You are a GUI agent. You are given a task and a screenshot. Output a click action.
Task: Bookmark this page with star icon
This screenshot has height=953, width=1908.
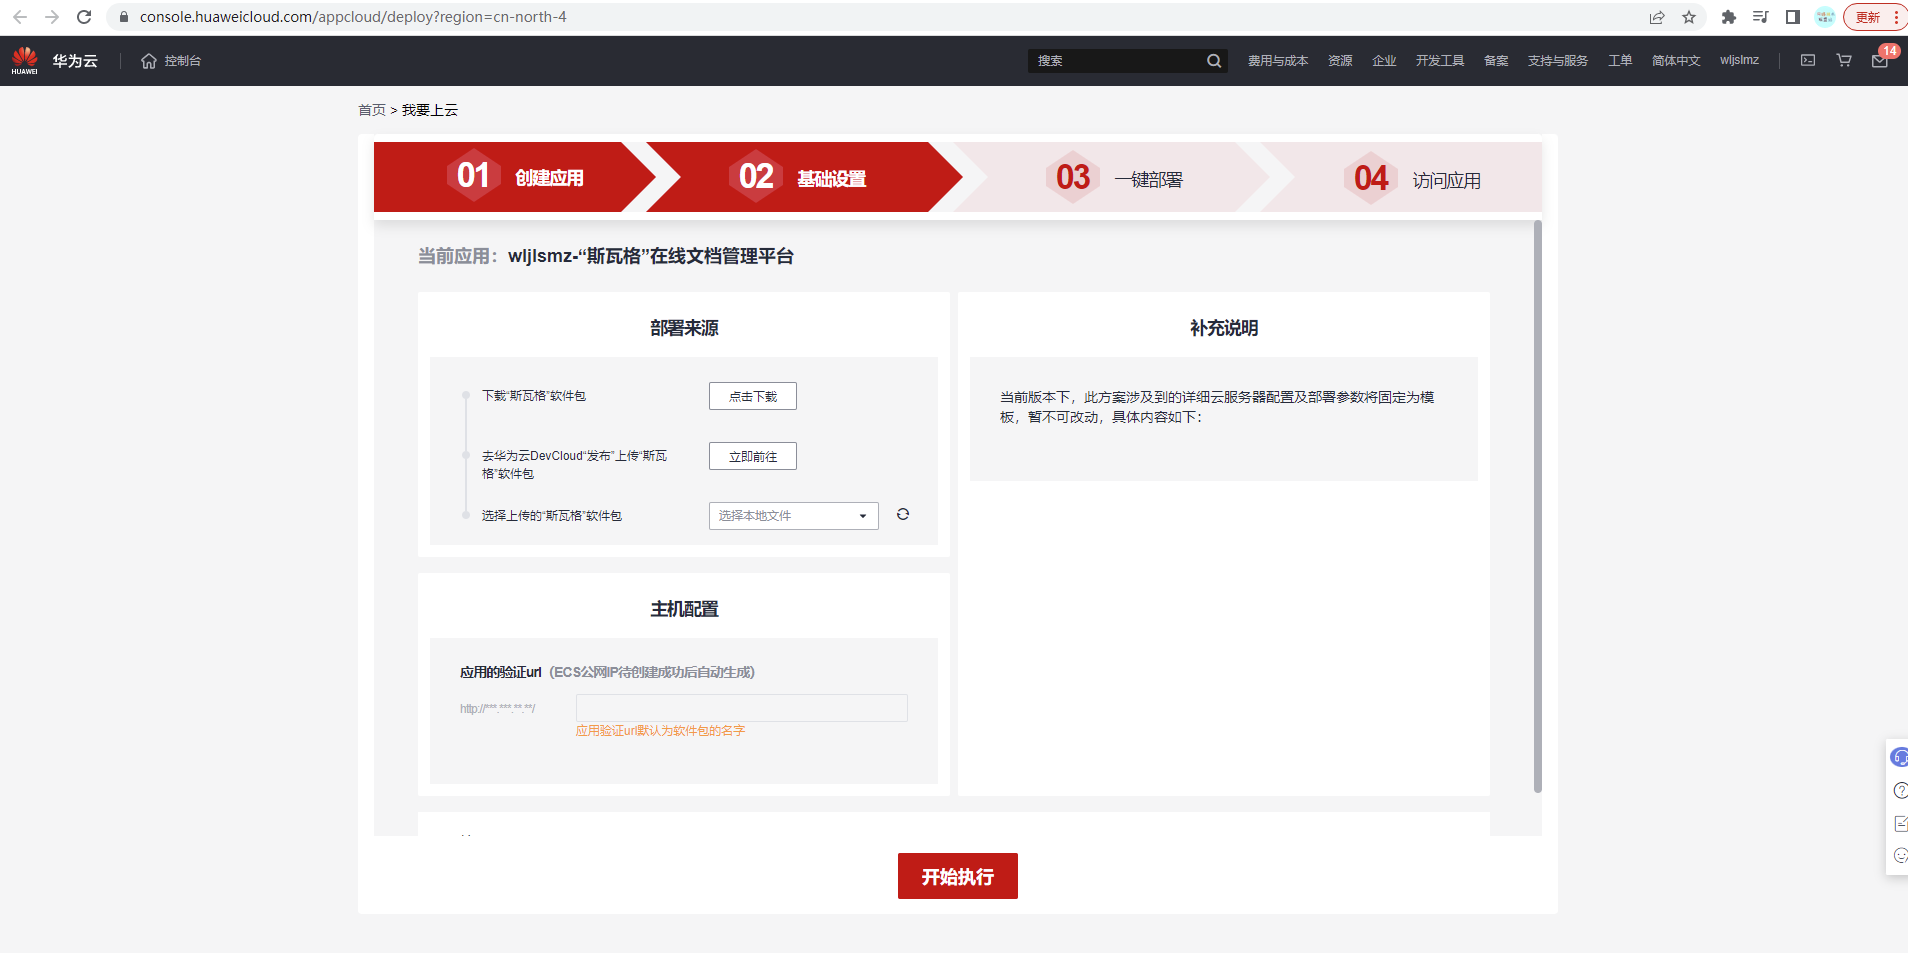[x=1689, y=17]
